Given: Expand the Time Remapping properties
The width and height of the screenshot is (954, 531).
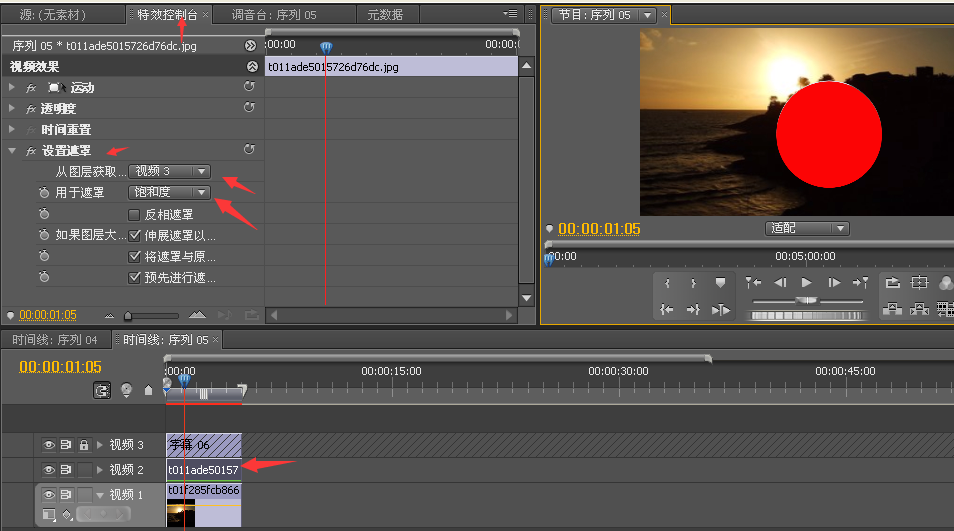Looking at the screenshot, I should coord(12,130).
